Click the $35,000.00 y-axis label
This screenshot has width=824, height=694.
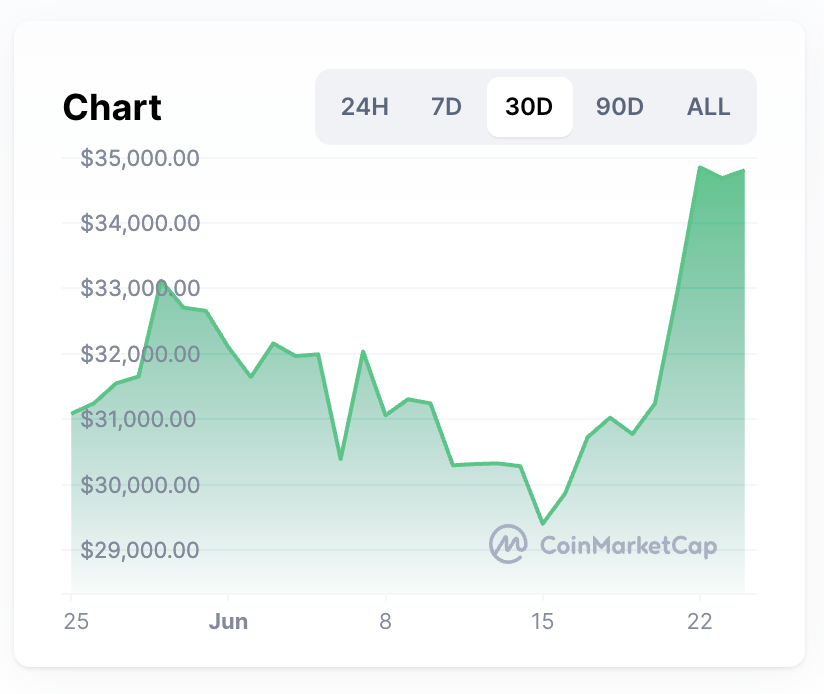(140, 158)
